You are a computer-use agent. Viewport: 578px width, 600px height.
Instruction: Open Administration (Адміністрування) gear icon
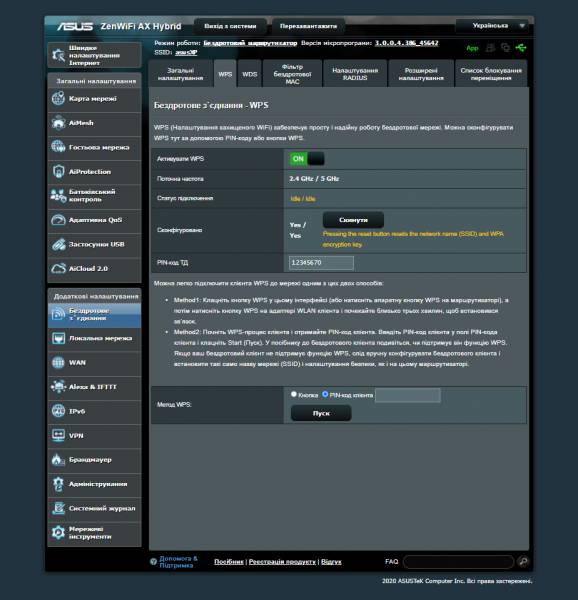tap(58, 484)
